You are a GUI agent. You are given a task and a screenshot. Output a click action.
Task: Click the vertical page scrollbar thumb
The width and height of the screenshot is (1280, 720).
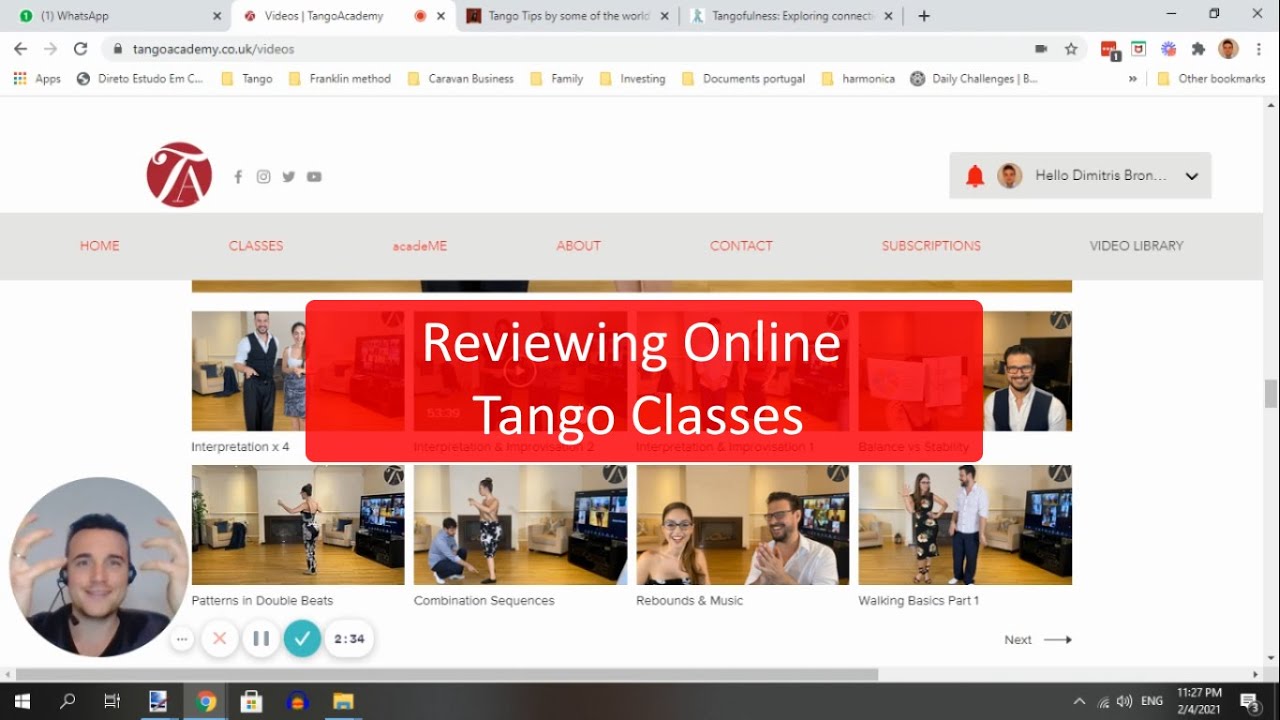coord(1271,394)
